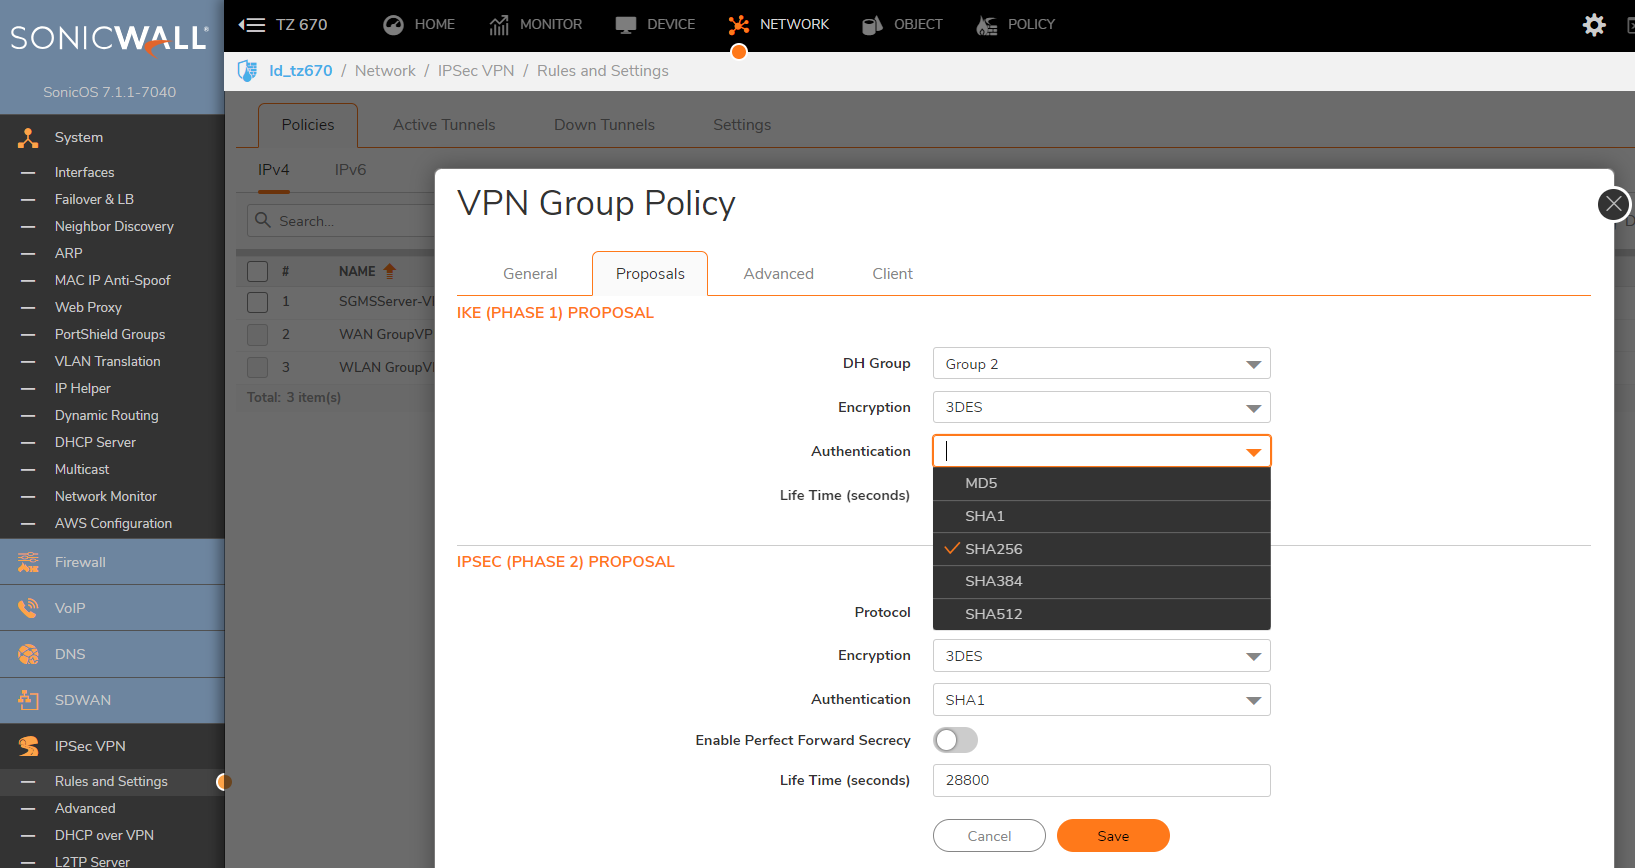
Task: Choose SHA384 authentication option
Action: click(x=1101, y=581)
